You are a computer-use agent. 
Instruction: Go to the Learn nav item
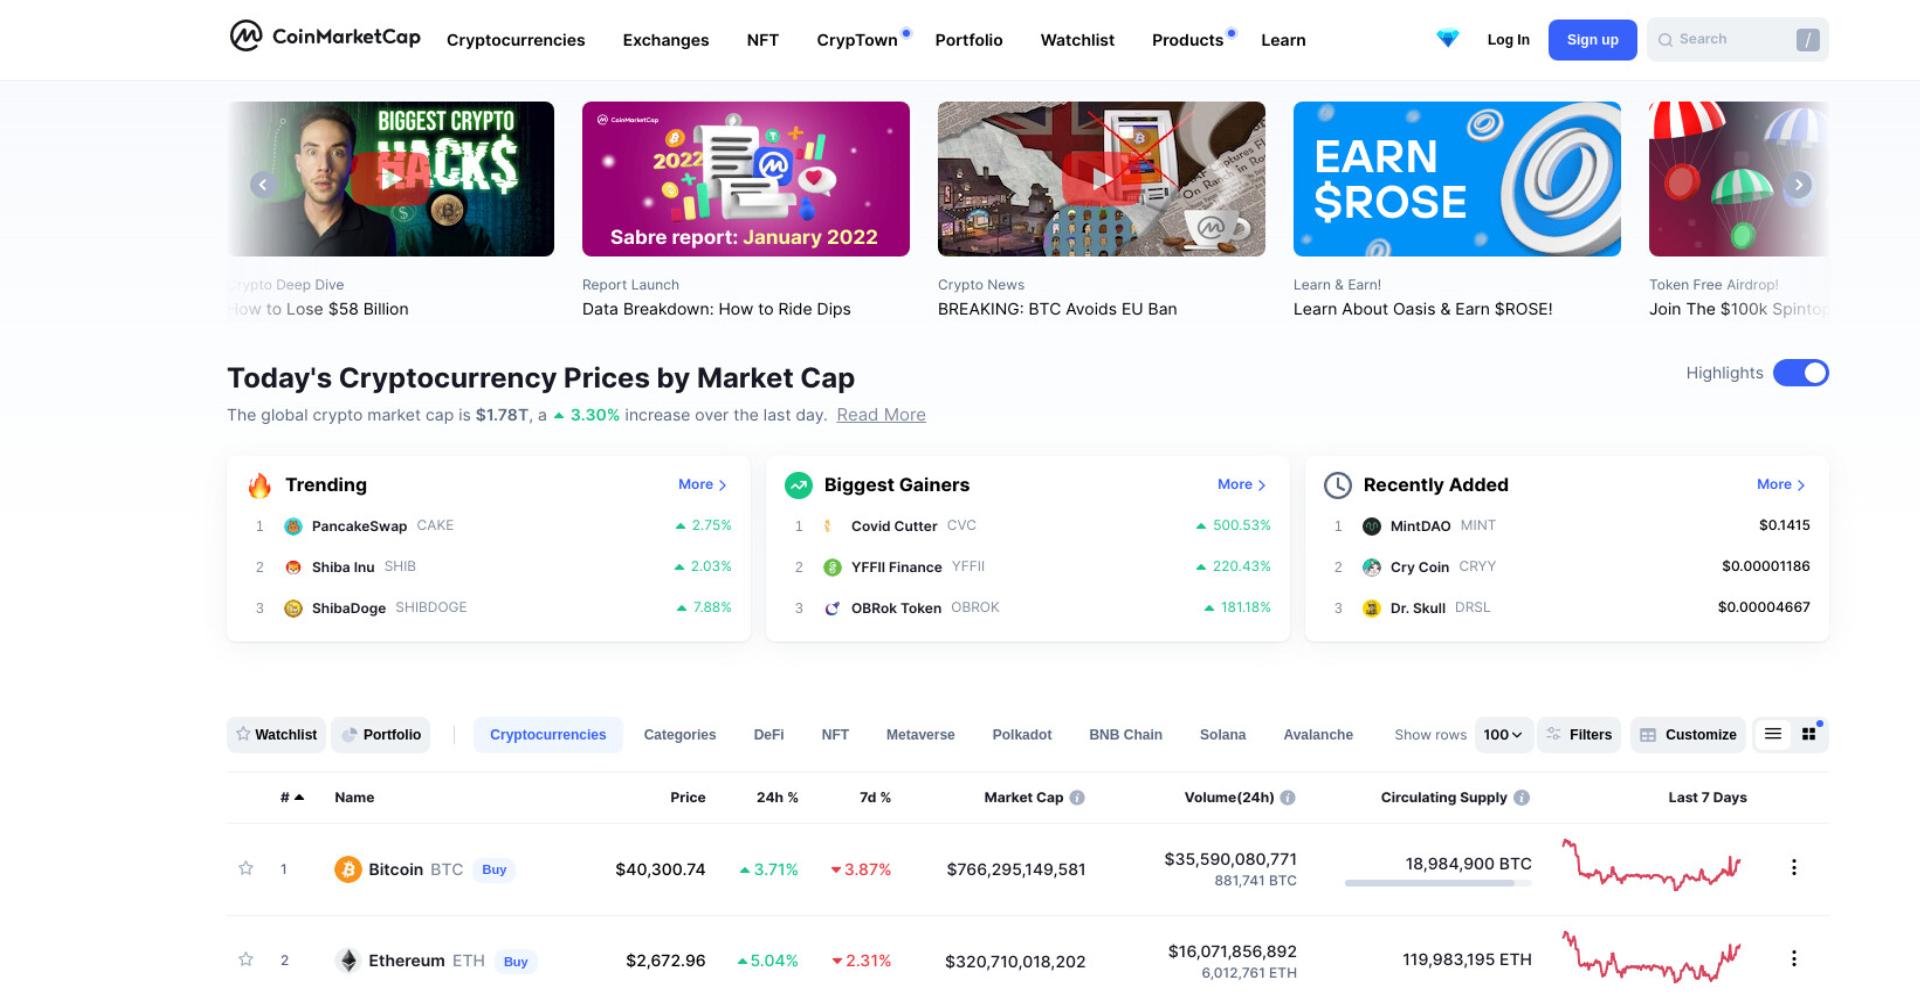pyautogui.click(x=1283, y=40)
